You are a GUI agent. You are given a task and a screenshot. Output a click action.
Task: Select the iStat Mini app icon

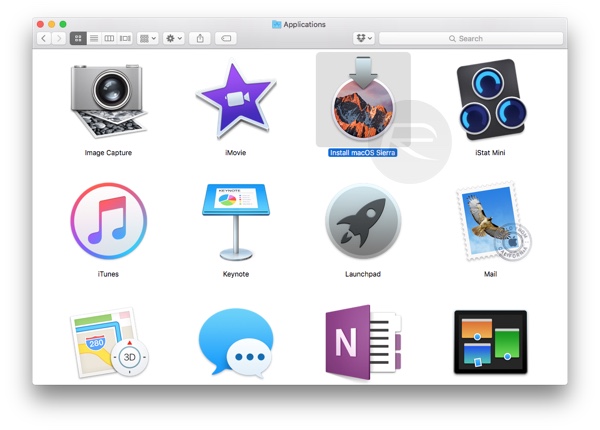491,99
